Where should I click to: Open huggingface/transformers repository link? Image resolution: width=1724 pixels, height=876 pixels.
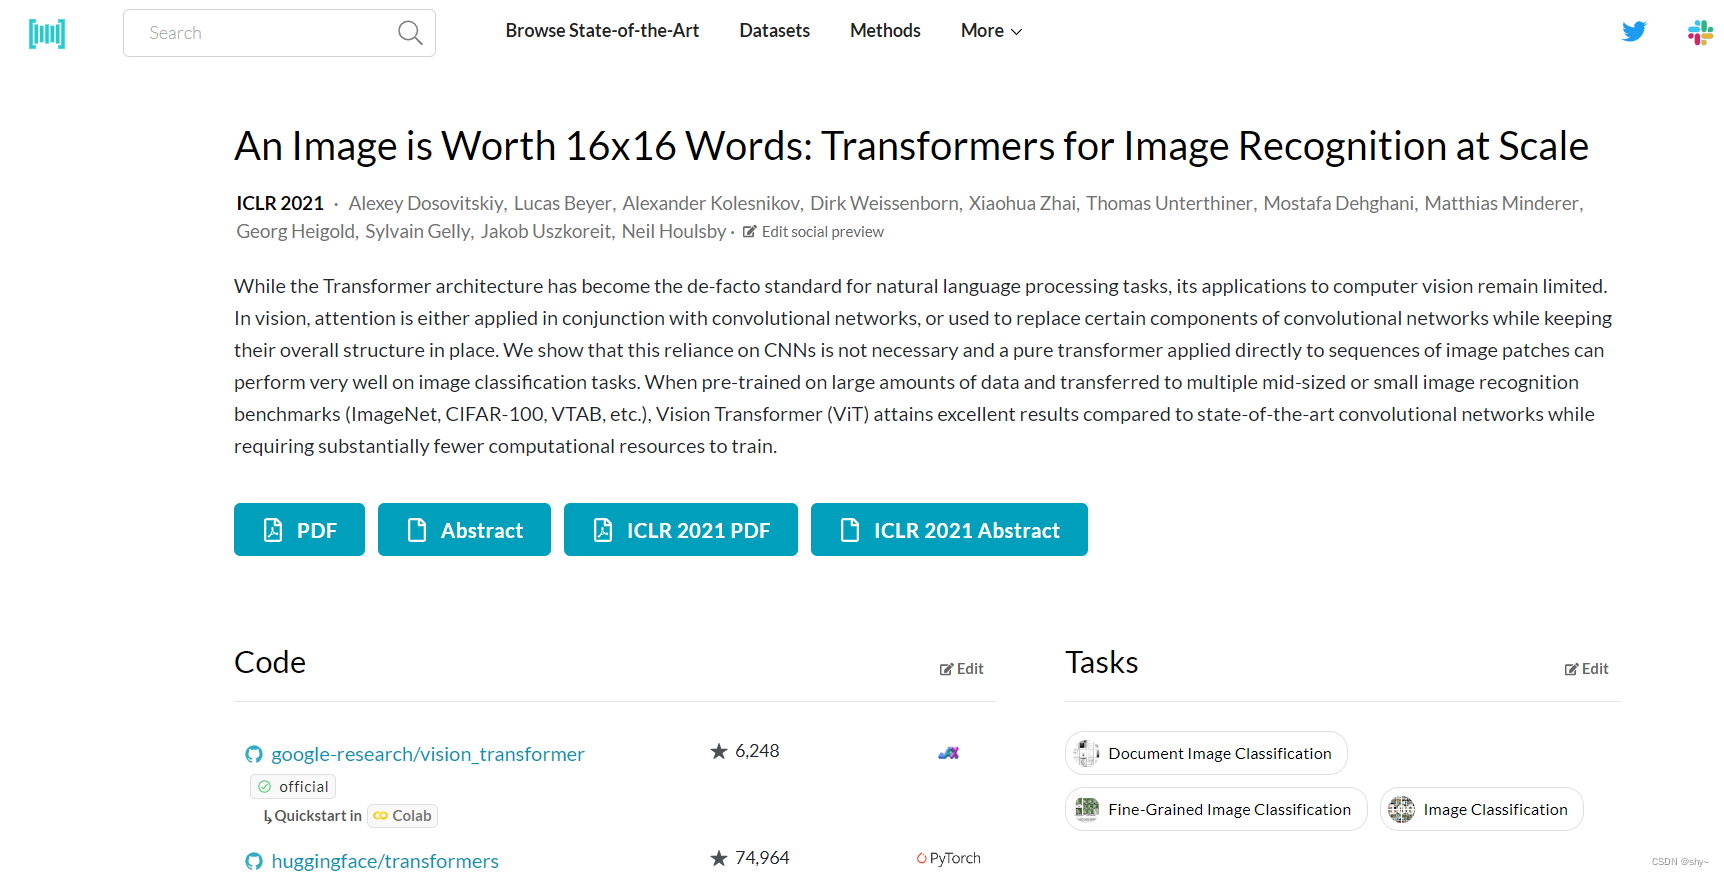tap(385, 861)
